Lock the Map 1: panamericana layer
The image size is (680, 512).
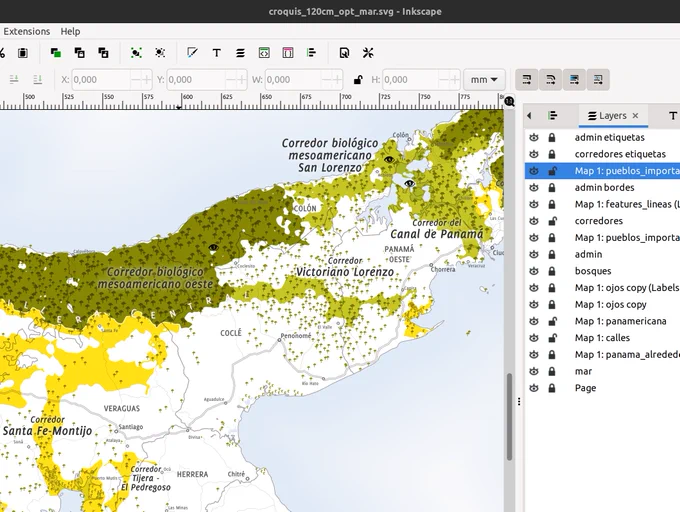click(x=552, y=321)
